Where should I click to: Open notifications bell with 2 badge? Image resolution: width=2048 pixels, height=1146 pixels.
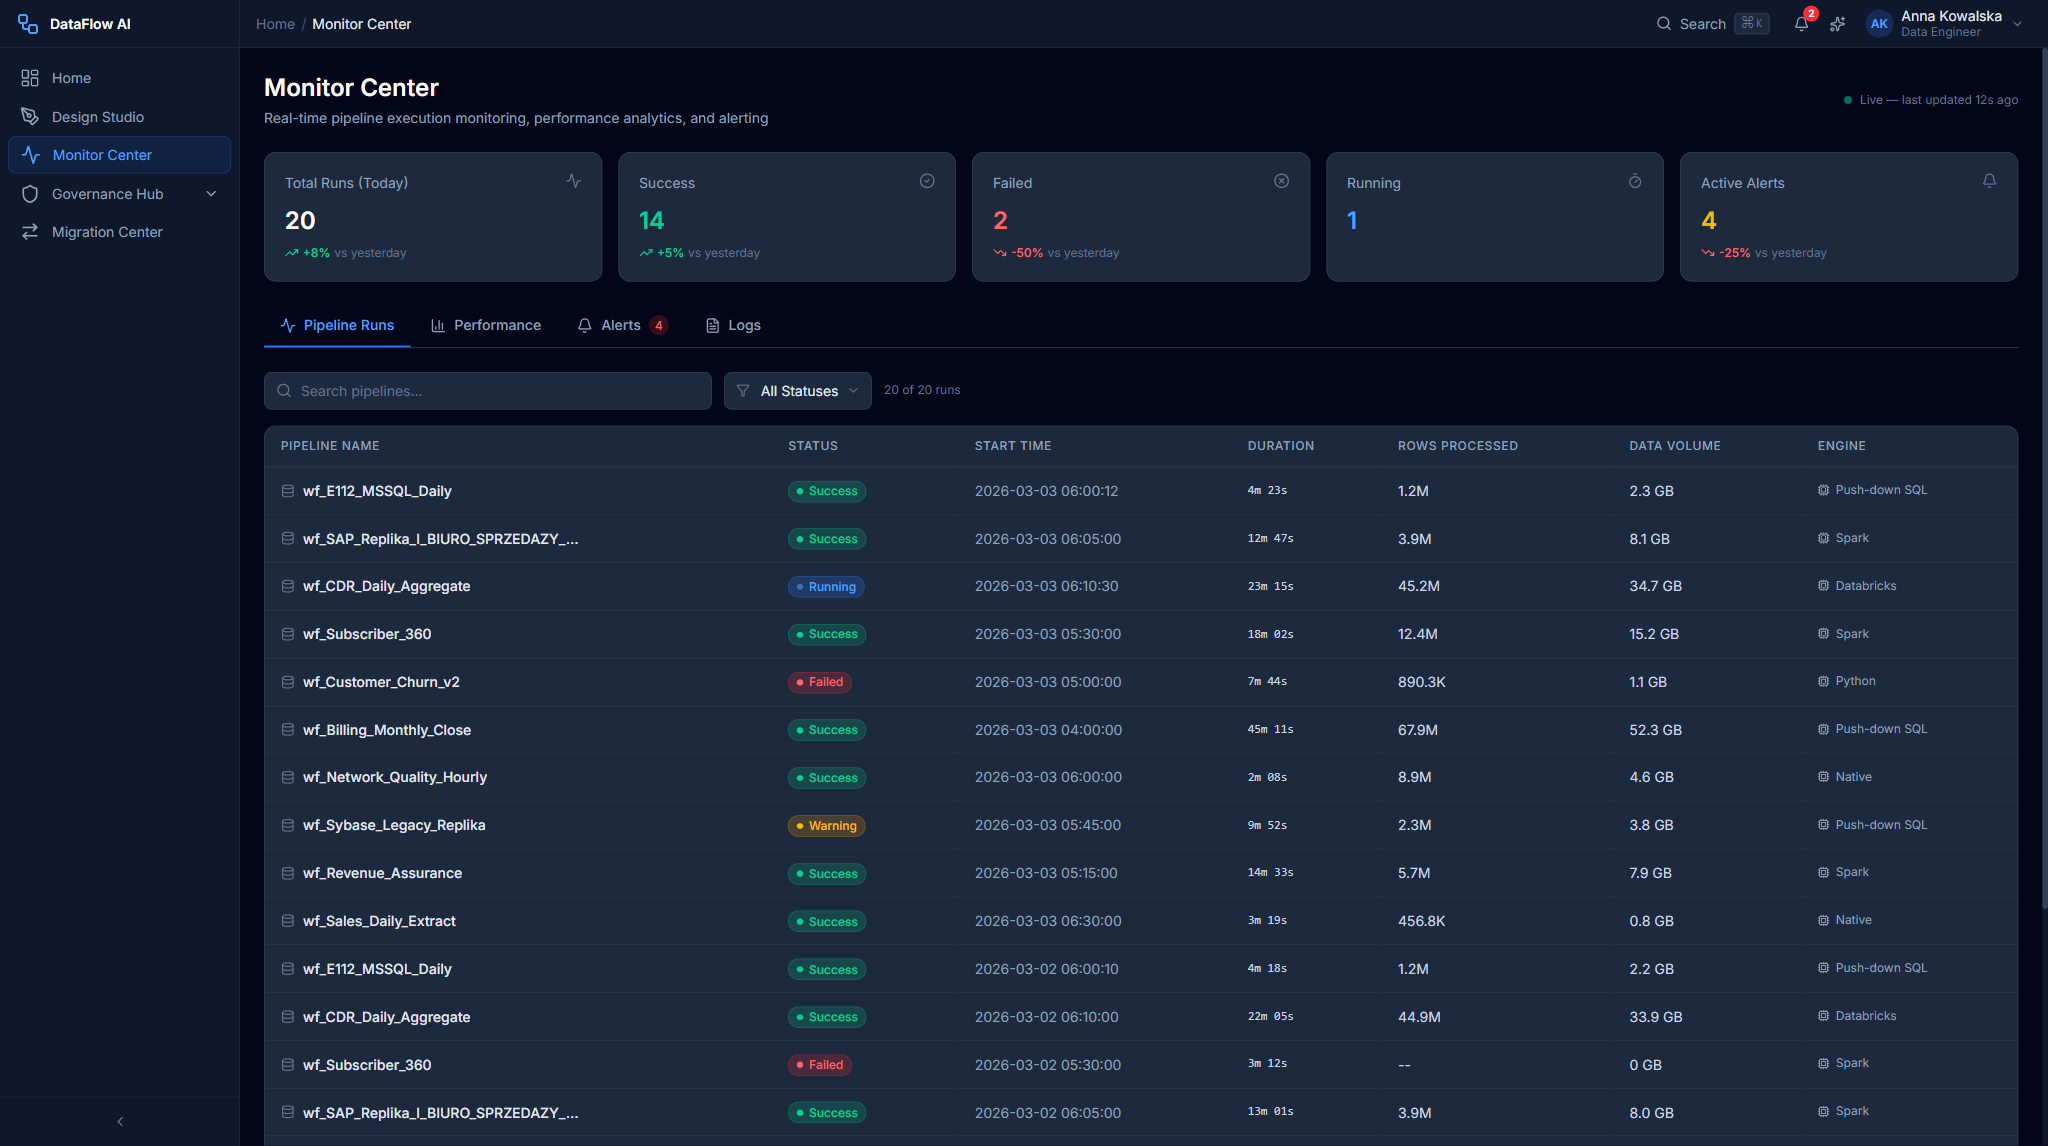point(1802,23)
